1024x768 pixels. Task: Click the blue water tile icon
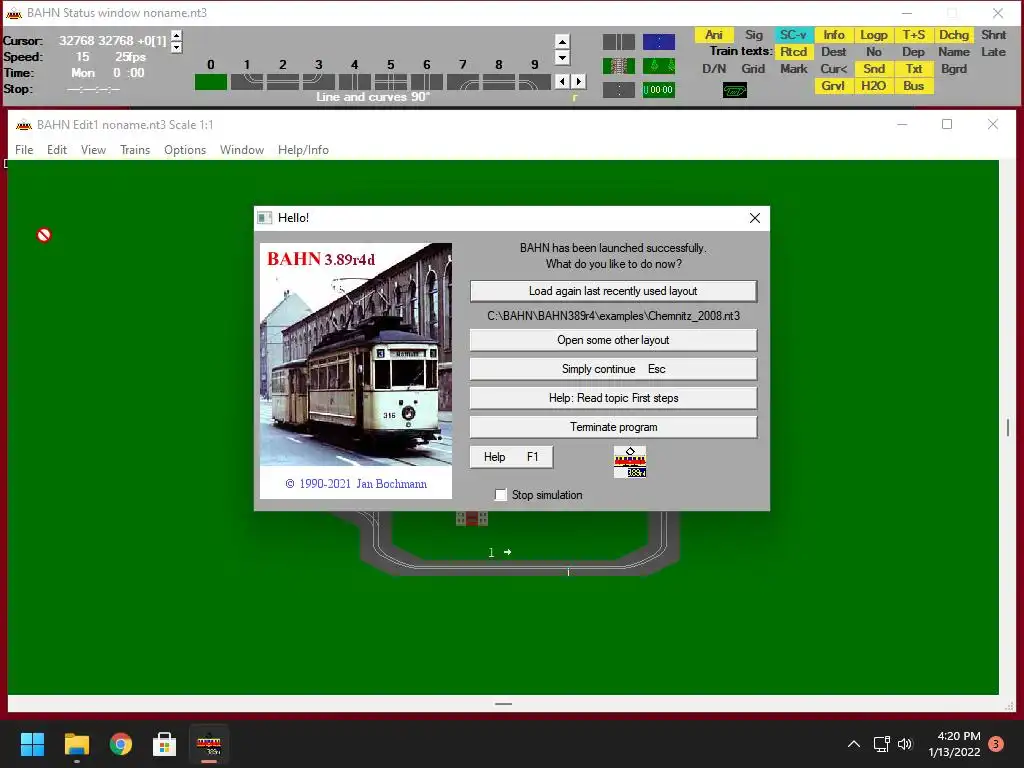[659, 42]
